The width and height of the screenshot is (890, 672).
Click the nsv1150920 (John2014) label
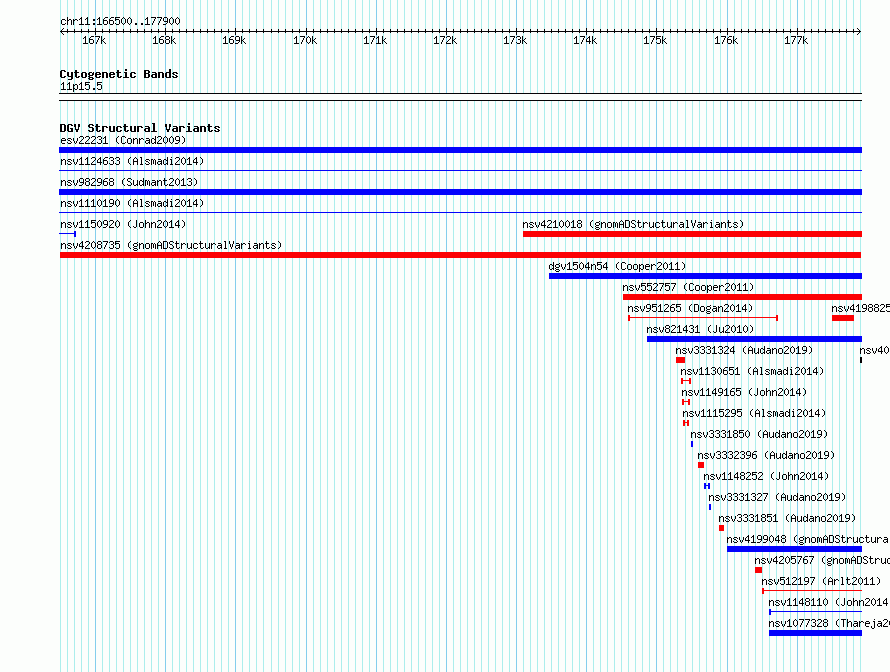point(123,224)
